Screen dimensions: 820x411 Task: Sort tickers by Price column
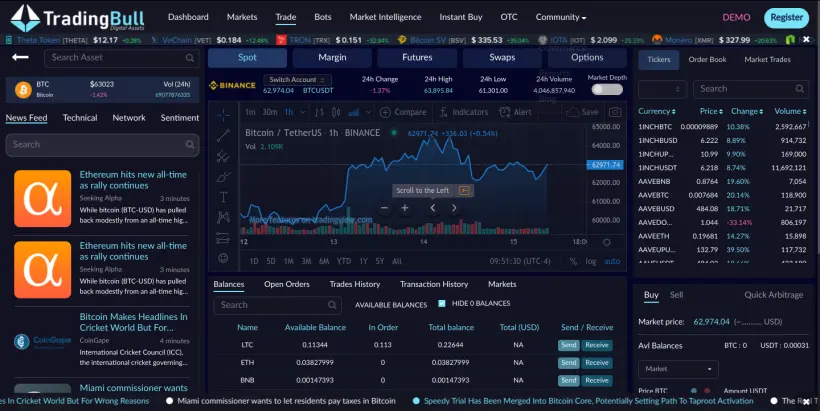click(711, 111)
